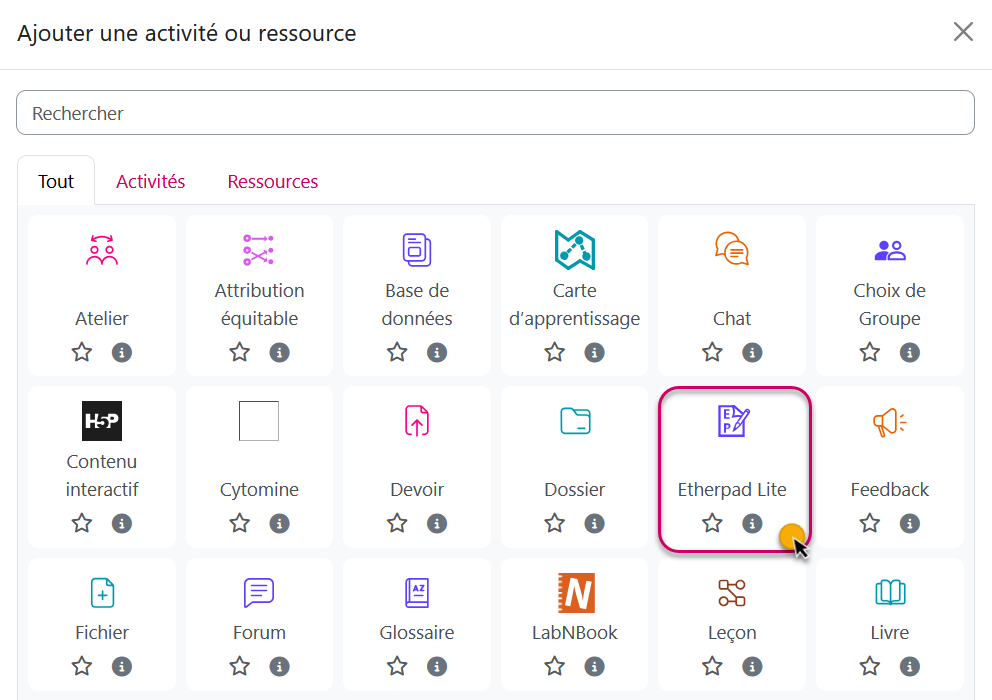Choose the Feedback megaphone icon
The width and height of the screenshot is (992, 700).
889,421
